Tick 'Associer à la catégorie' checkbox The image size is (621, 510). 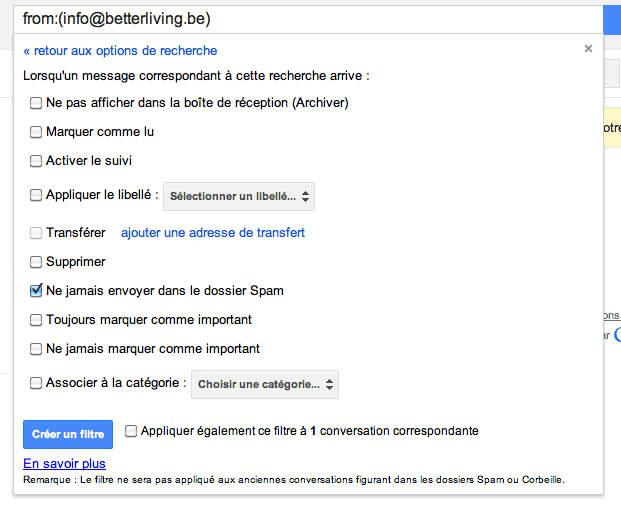[x=36, y=383]
